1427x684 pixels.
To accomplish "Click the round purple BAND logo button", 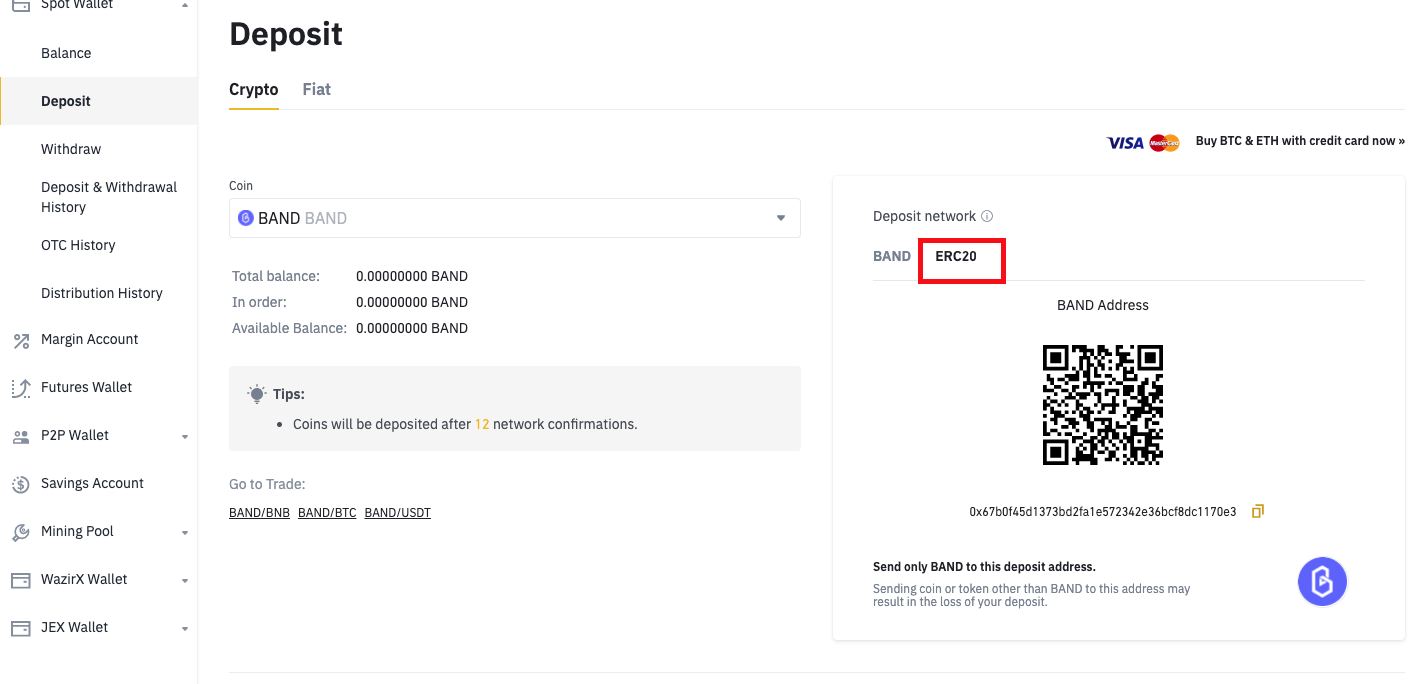I will pyautogui.click(x=1322, y=581).
